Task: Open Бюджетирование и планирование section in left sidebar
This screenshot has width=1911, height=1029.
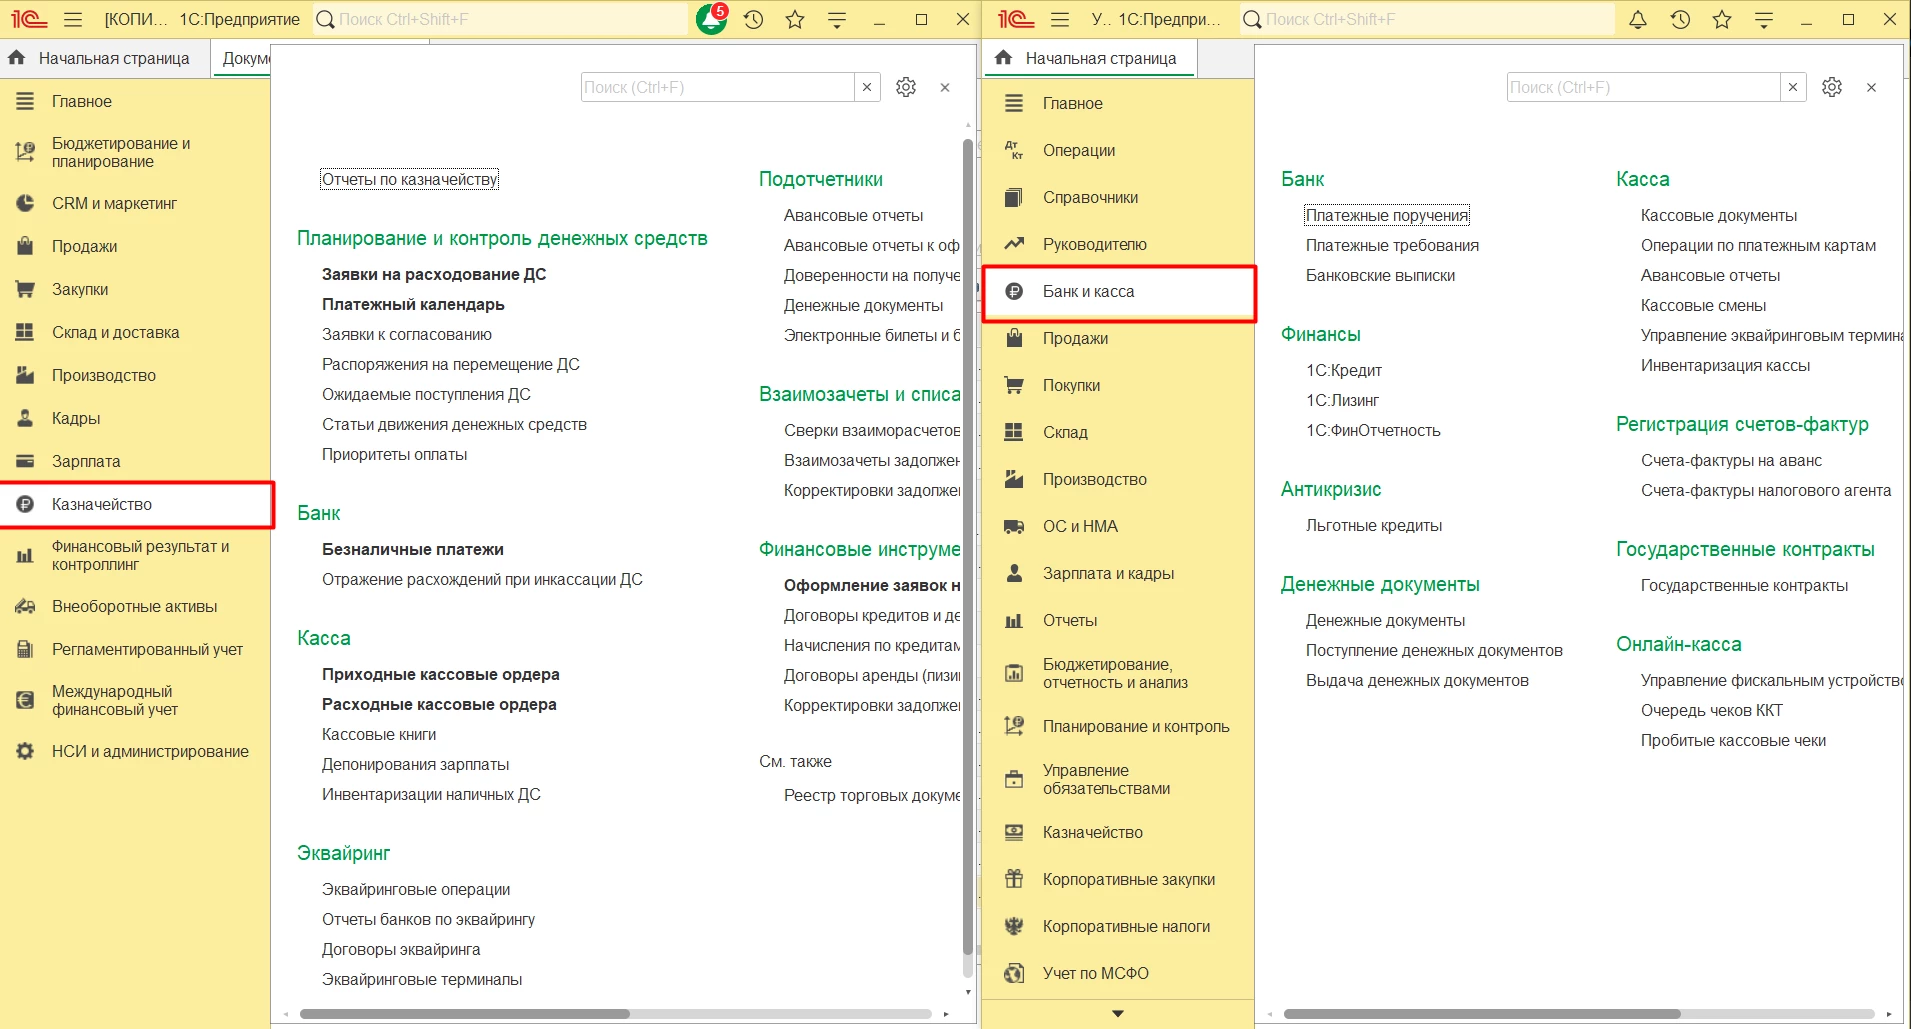Action: [135, 152]
